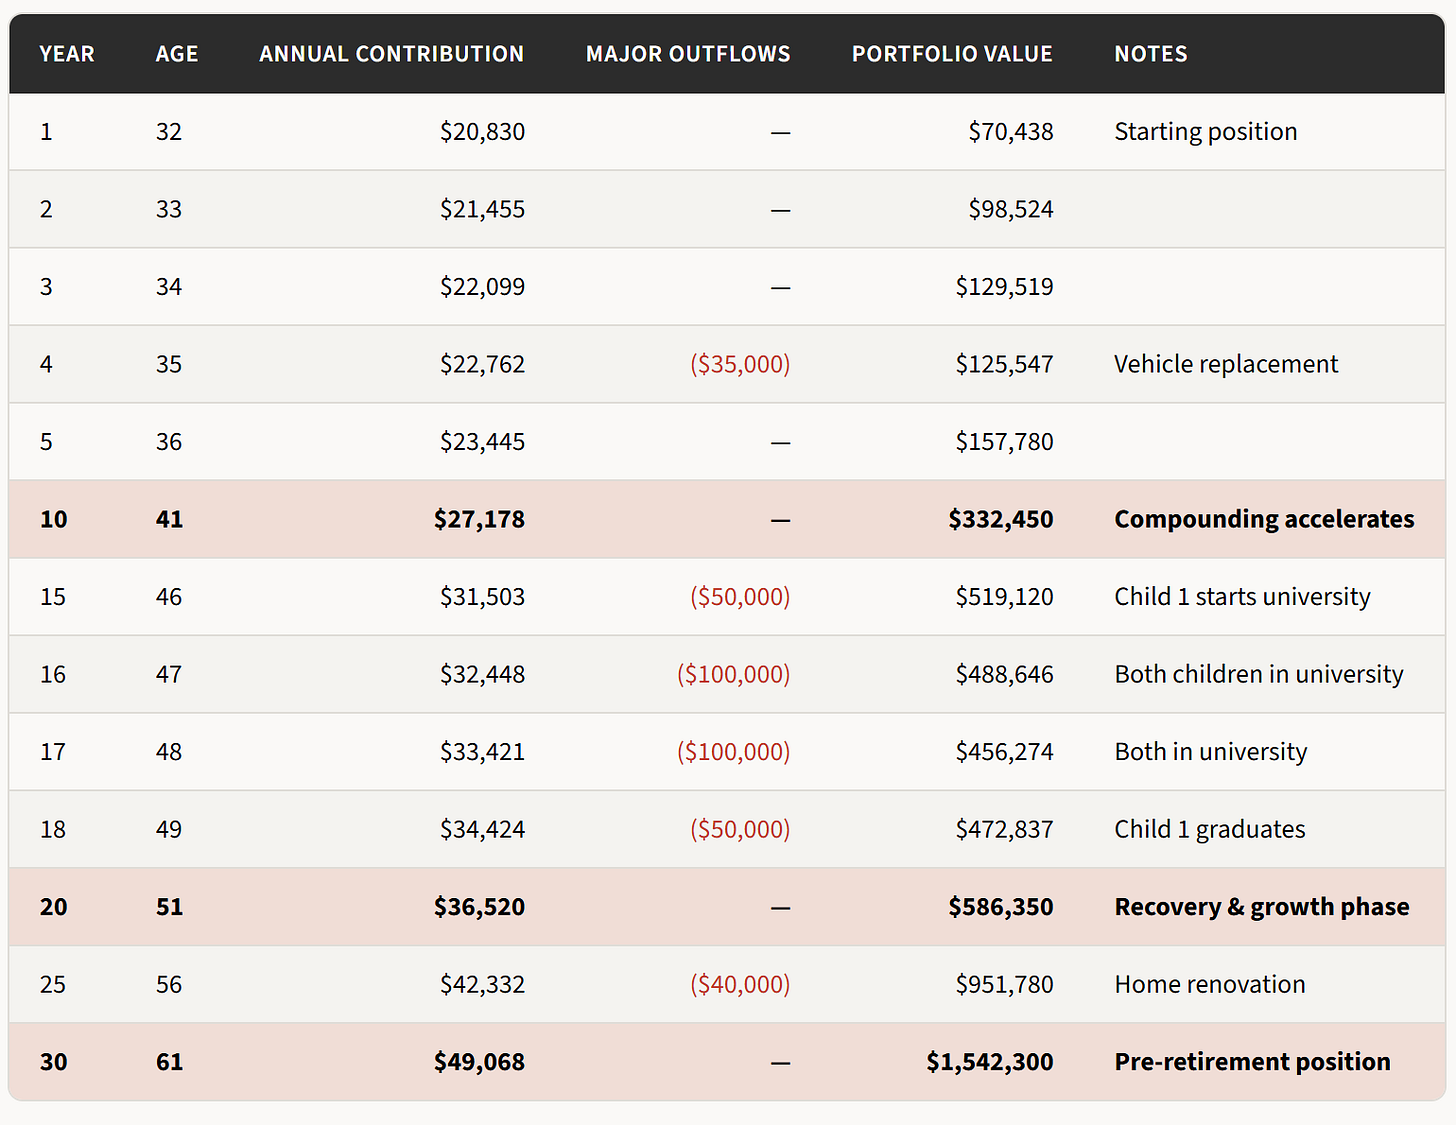This screenshot has width=1456, height=1125.
Task: Click the Portfolio Value column header
Action: click(952, 54)
